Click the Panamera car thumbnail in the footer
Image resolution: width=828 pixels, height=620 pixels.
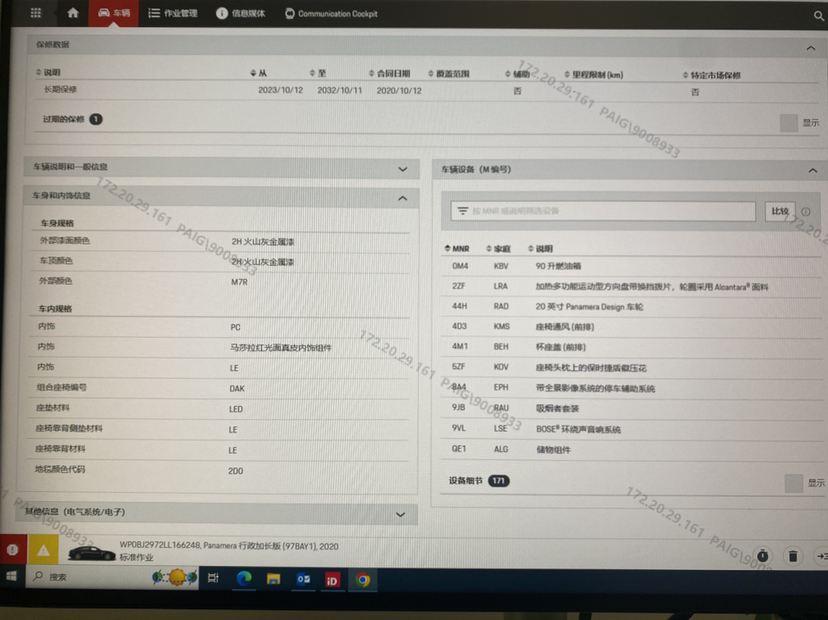[91, 552]
